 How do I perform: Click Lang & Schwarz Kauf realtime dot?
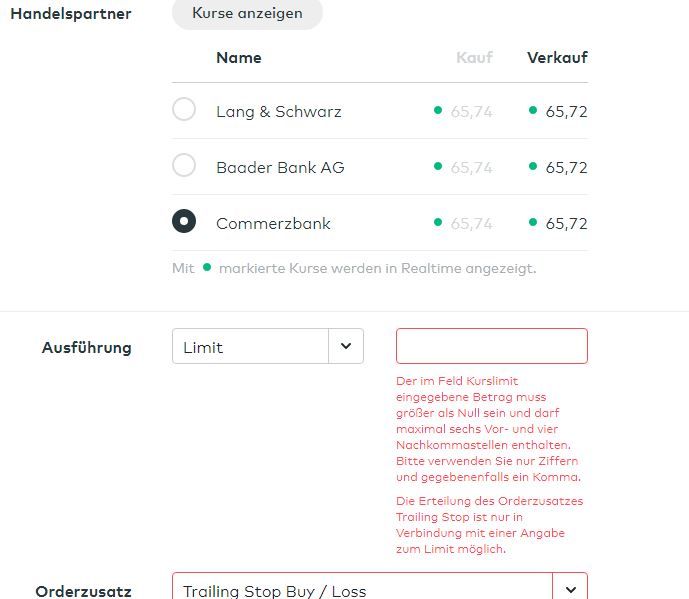click(438, 110)
